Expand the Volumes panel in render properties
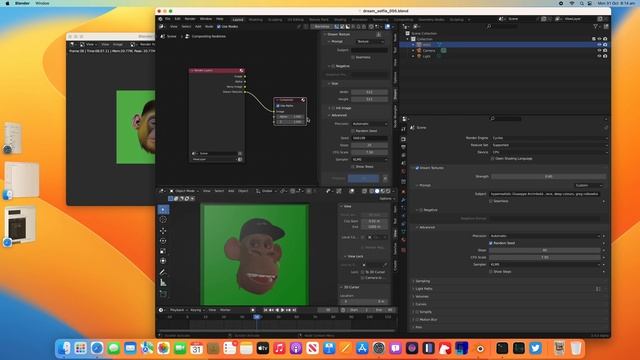The image size is (640, 360). click(422, 296)
